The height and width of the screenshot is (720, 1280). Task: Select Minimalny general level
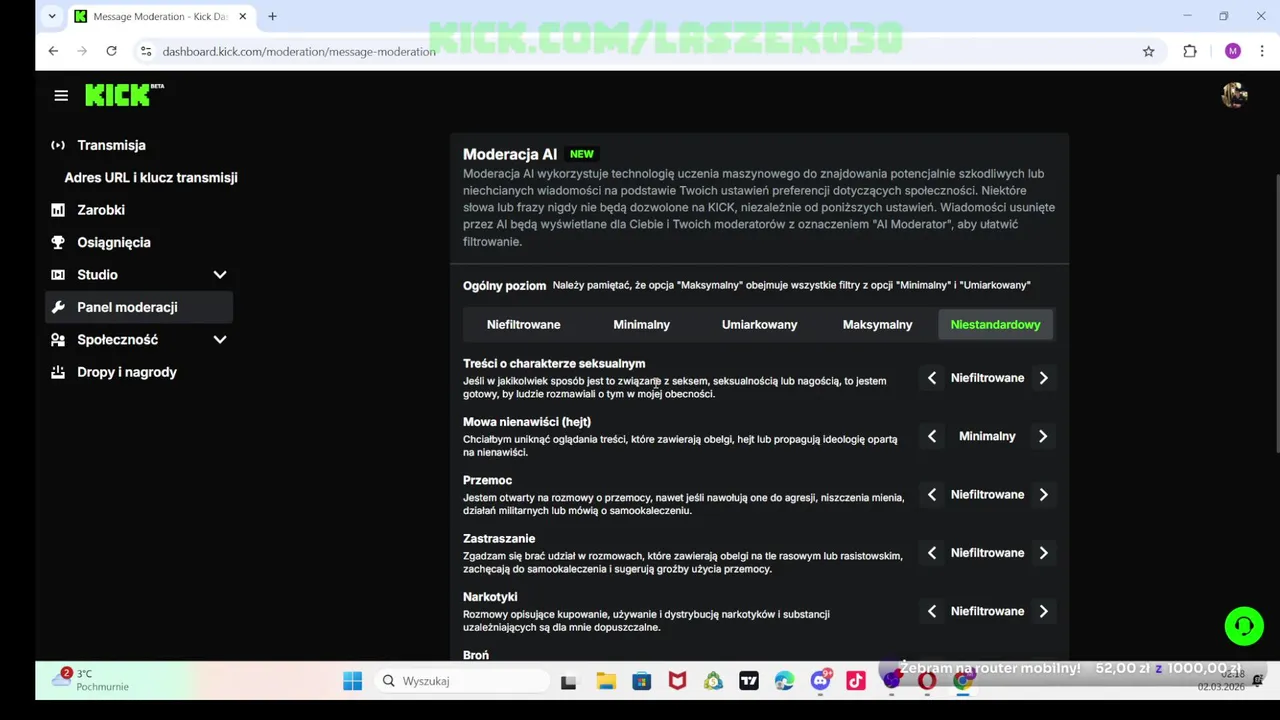click(x=641, y=324)
